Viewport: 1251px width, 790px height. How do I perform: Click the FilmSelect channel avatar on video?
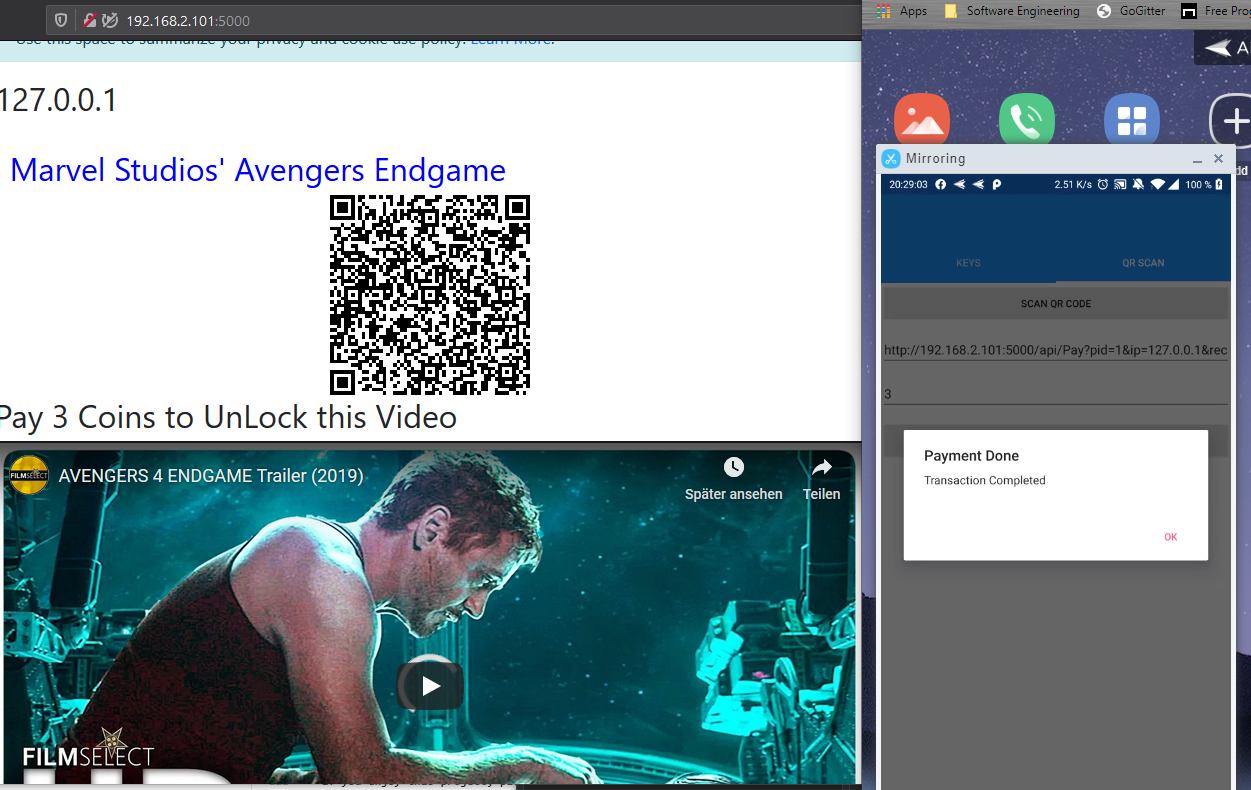click(x=29, y=476)
